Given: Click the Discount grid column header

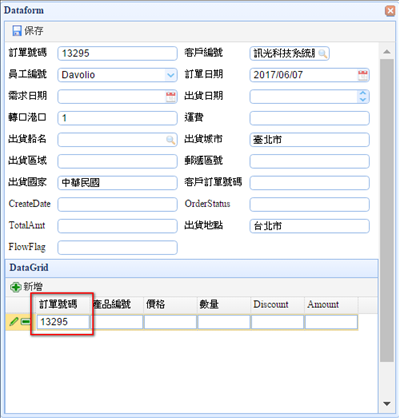Looking at the screenshot, I should 278,304.
